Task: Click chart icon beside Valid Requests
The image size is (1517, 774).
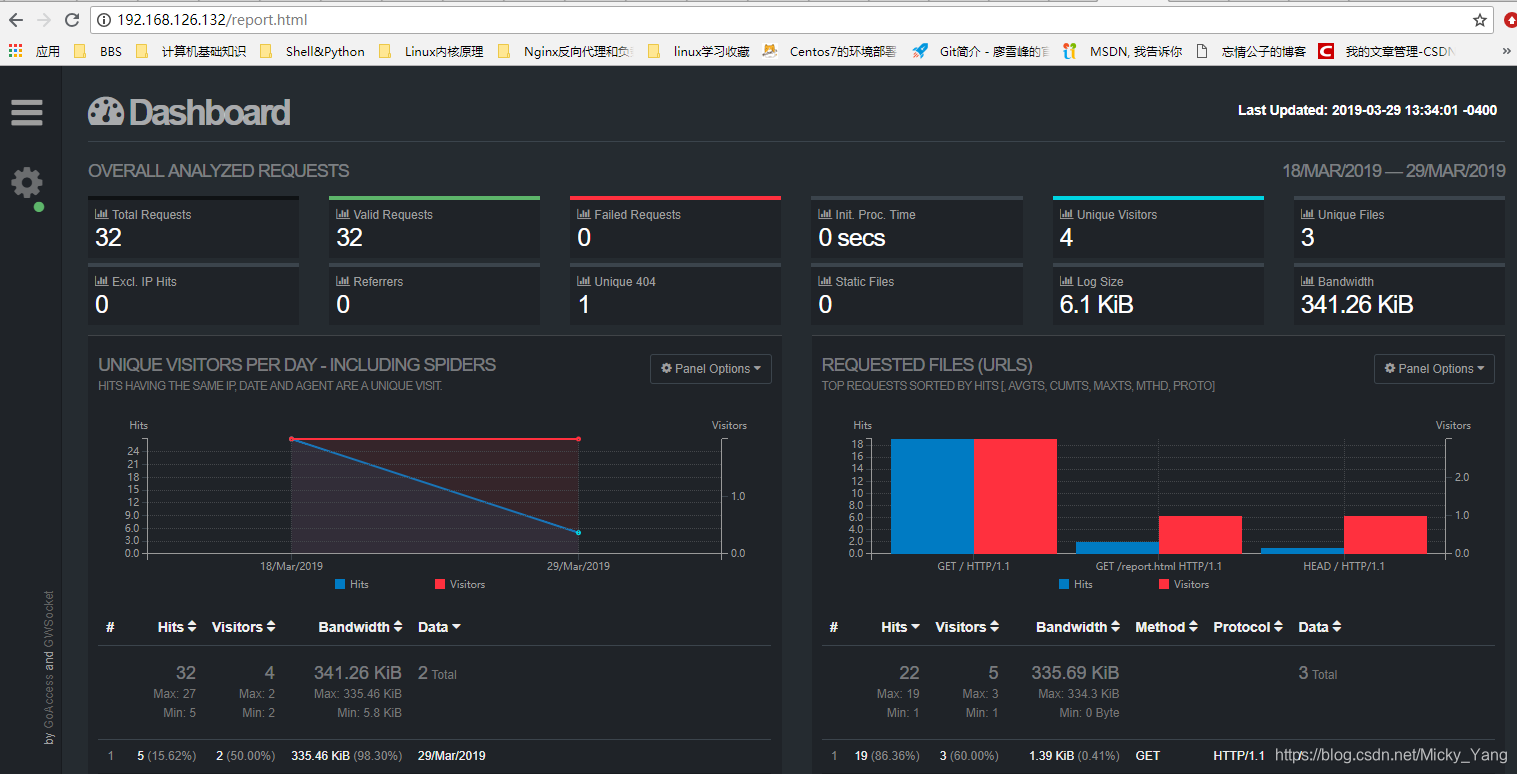Action: [343, 214]
